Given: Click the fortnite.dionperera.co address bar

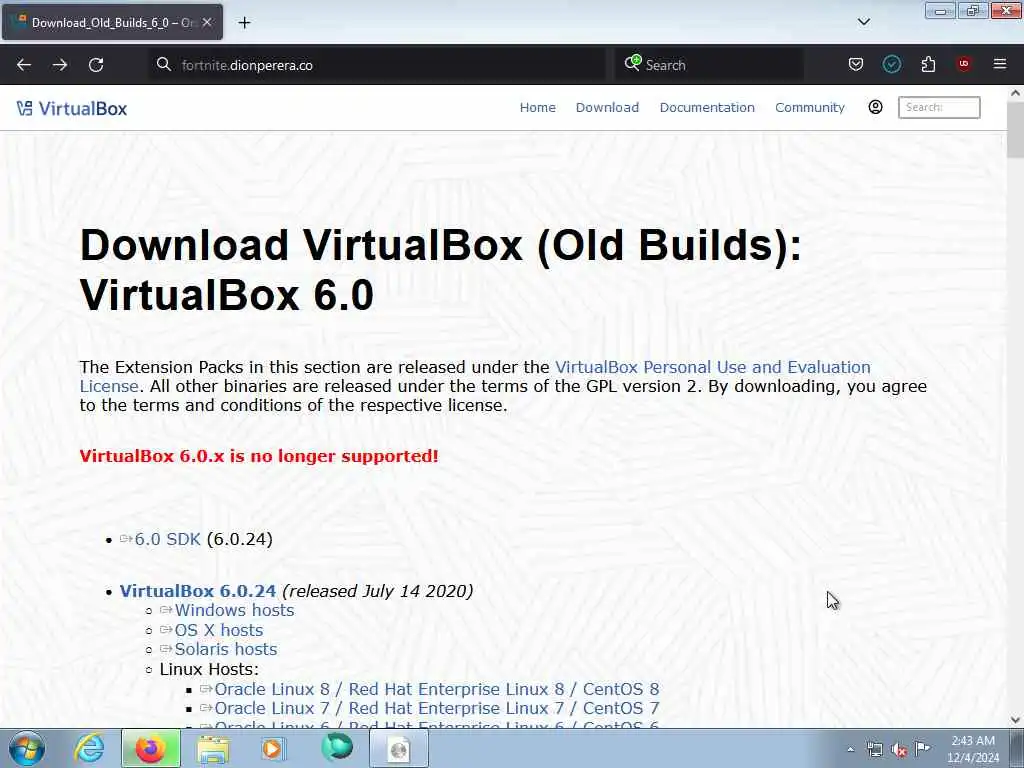Looking at the screenshot, I should 376,65.
